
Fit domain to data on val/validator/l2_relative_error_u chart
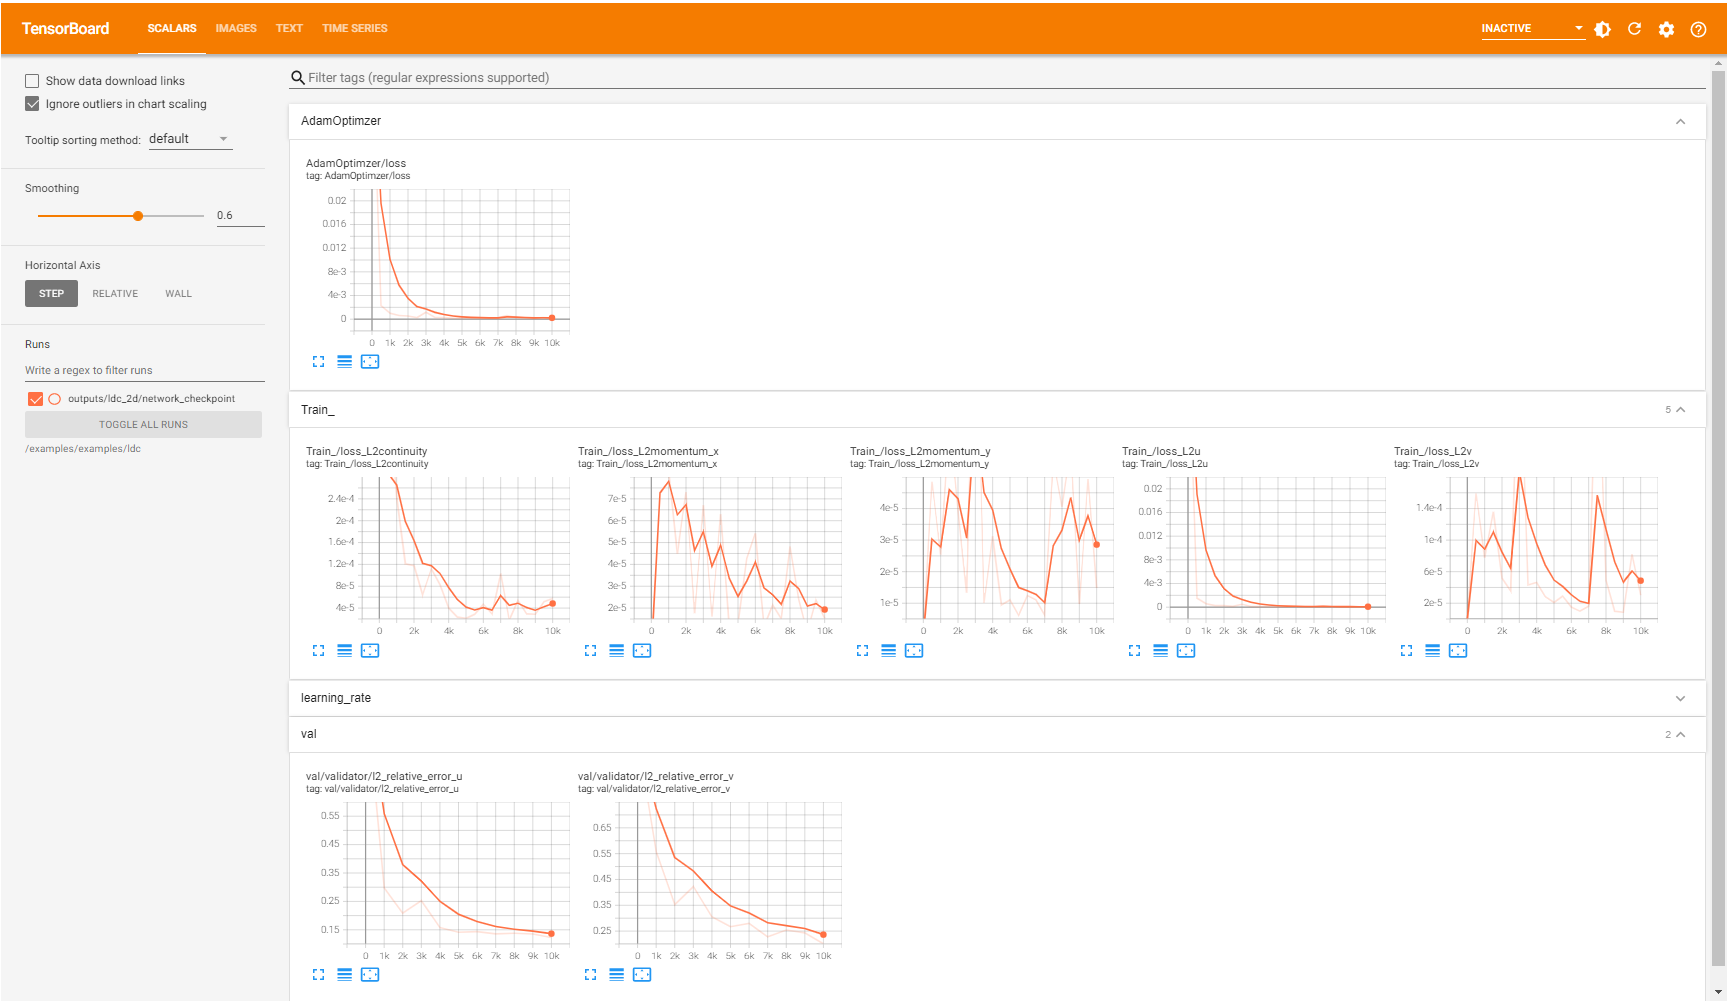370,974
